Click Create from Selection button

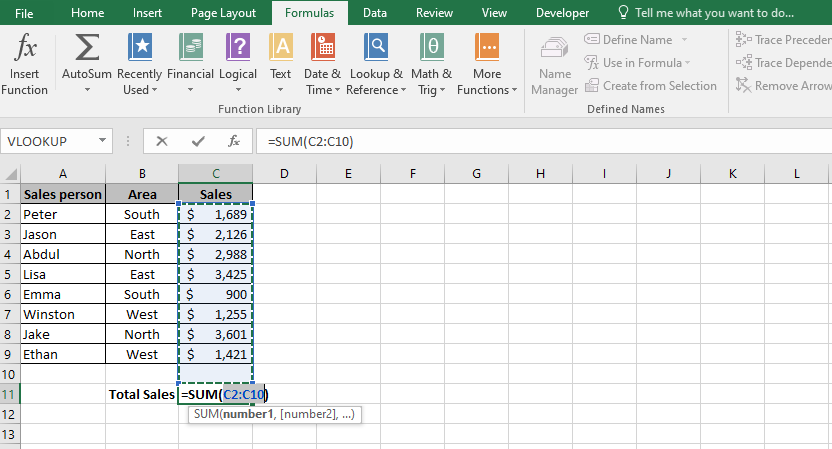pos(650,86)
